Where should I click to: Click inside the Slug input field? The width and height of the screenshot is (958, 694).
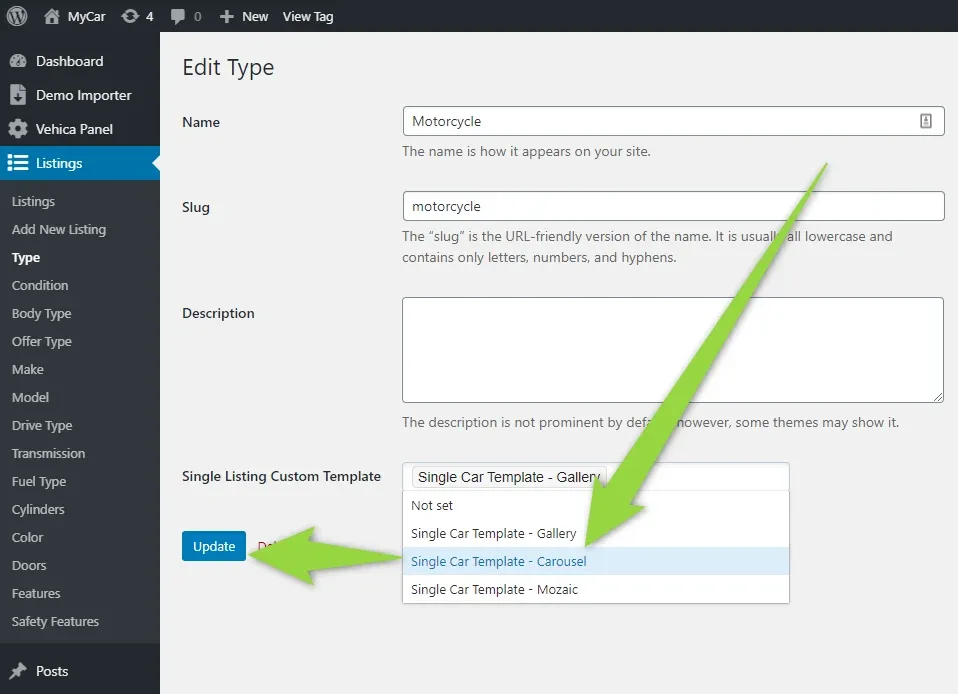[x=673, y=206]
